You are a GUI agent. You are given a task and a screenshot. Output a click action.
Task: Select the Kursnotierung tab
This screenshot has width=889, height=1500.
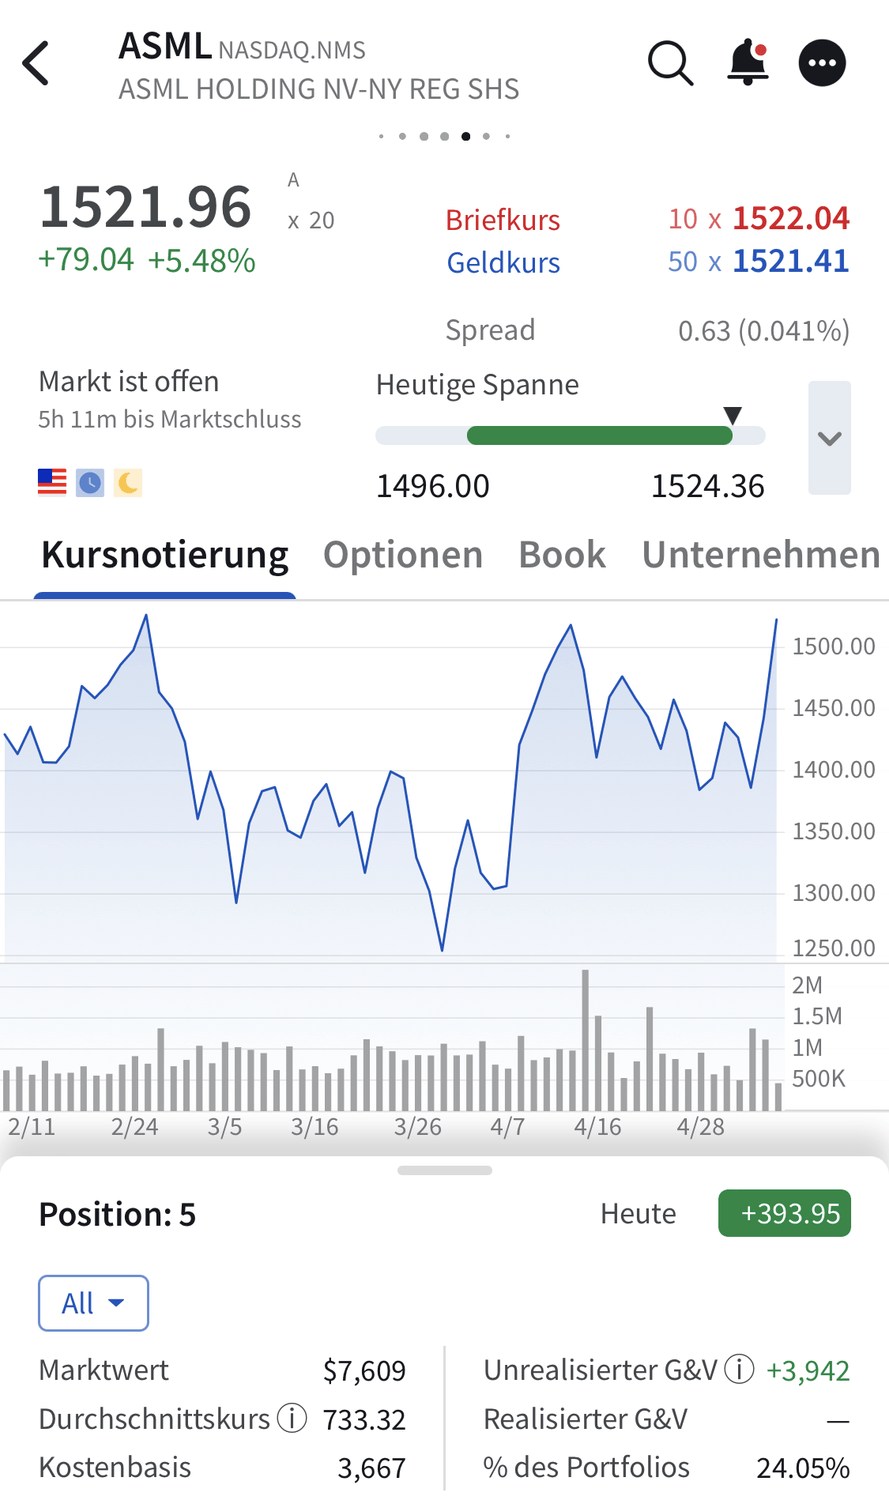(165, 554)
